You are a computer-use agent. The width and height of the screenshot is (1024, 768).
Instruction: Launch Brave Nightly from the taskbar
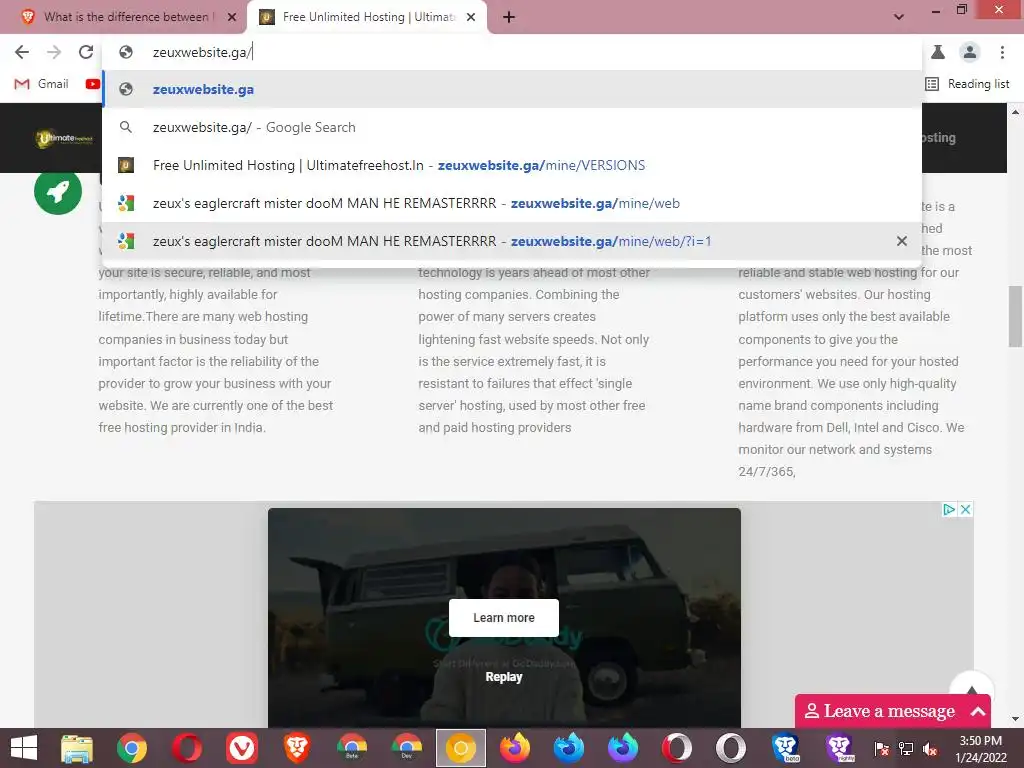tap(840, 748)
